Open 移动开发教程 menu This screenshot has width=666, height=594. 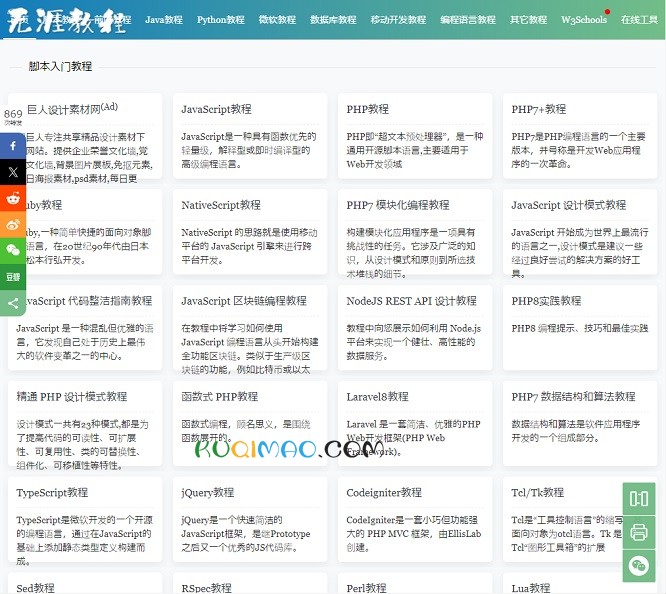[x=398, y=20]
